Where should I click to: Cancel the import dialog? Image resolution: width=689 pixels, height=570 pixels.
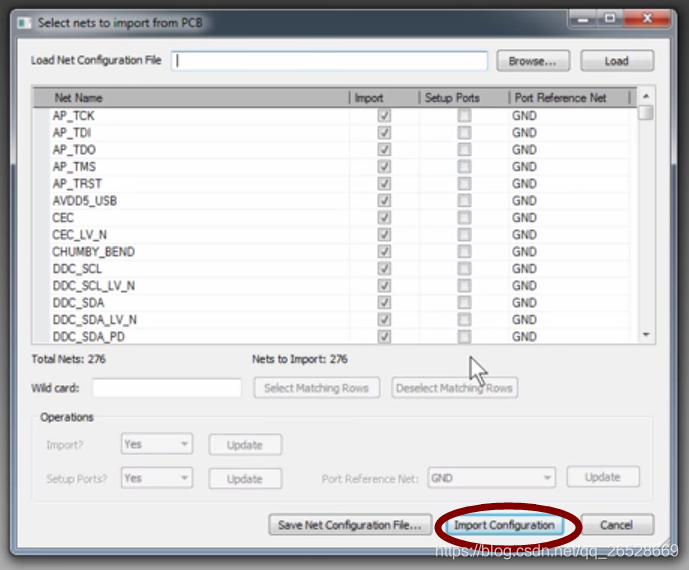point(616,525)
